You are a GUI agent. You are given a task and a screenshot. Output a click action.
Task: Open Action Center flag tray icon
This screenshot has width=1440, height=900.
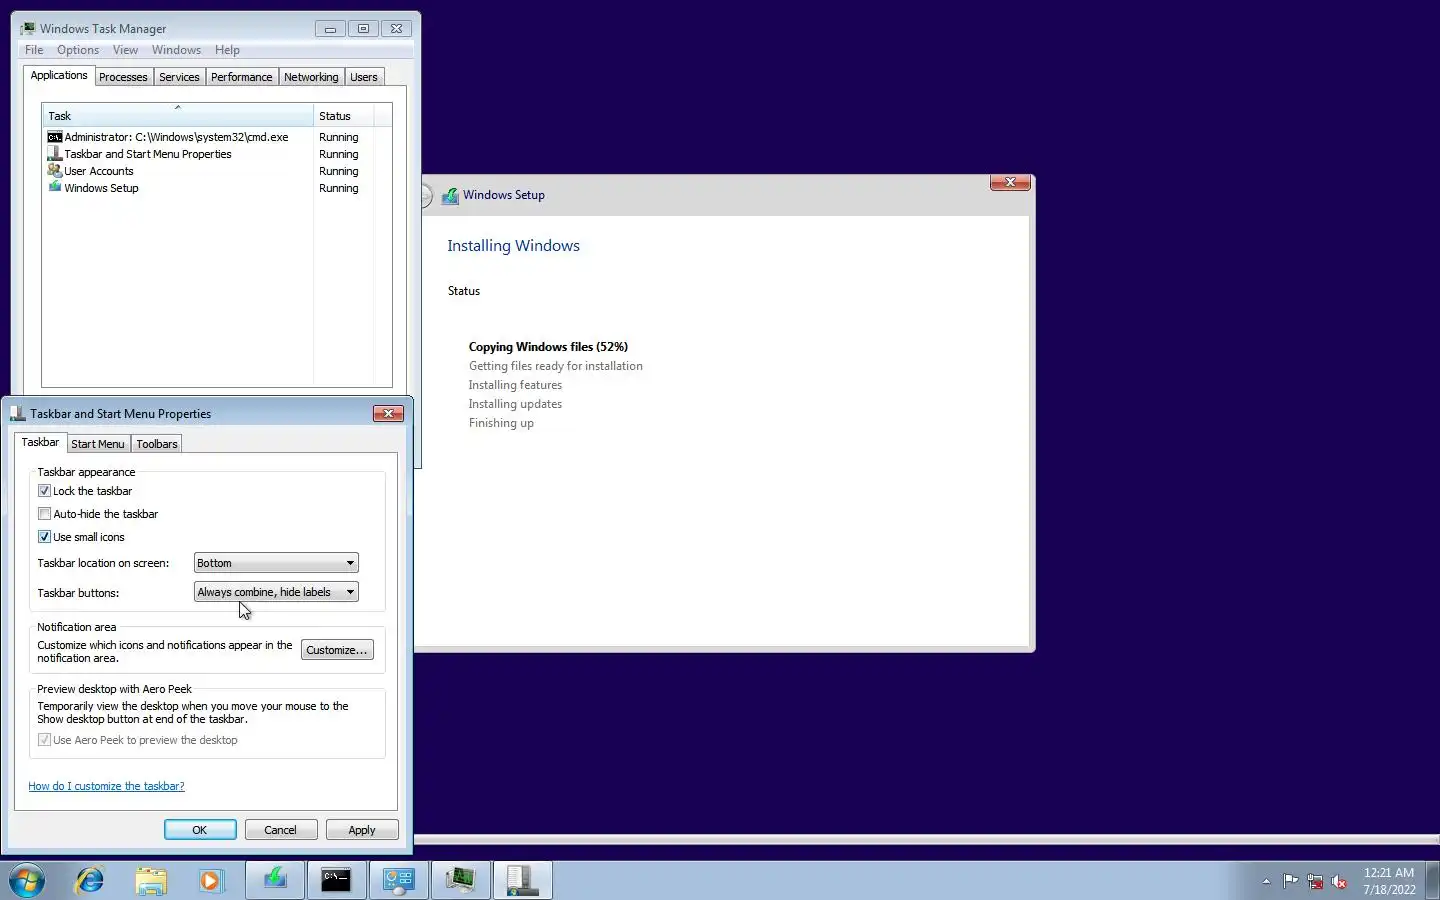1291,881
